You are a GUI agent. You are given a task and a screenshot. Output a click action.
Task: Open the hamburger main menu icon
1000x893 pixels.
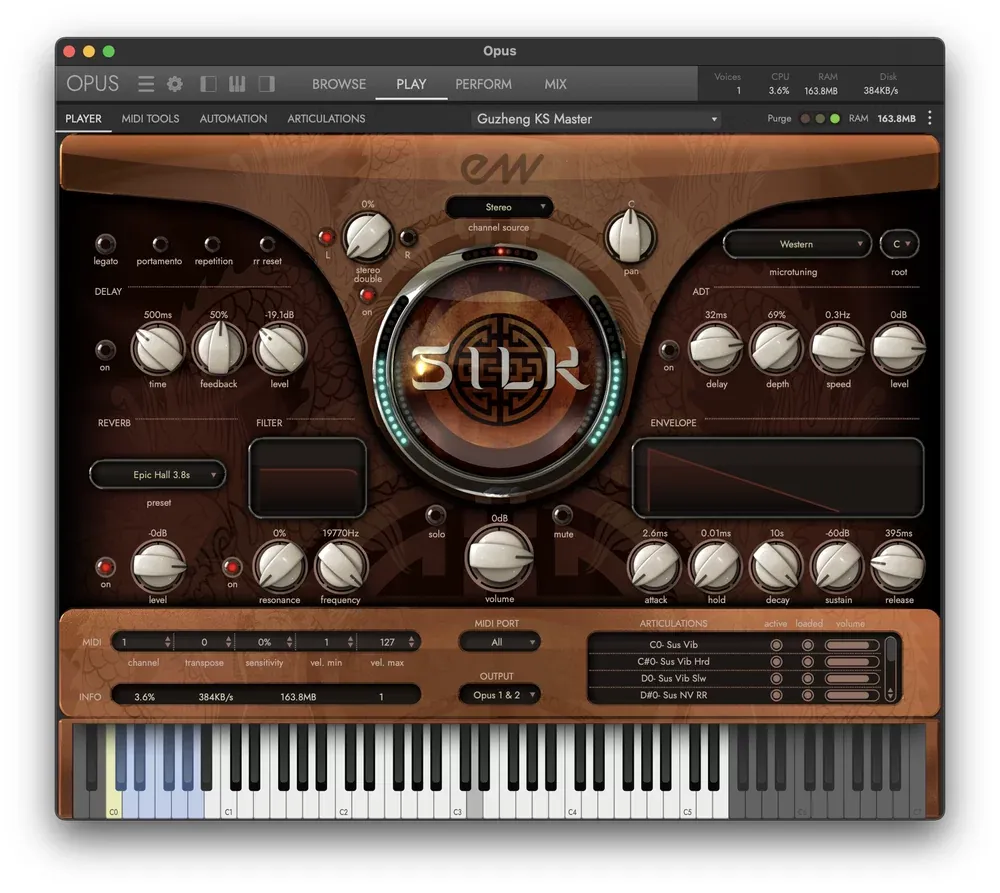coord(146,84)
